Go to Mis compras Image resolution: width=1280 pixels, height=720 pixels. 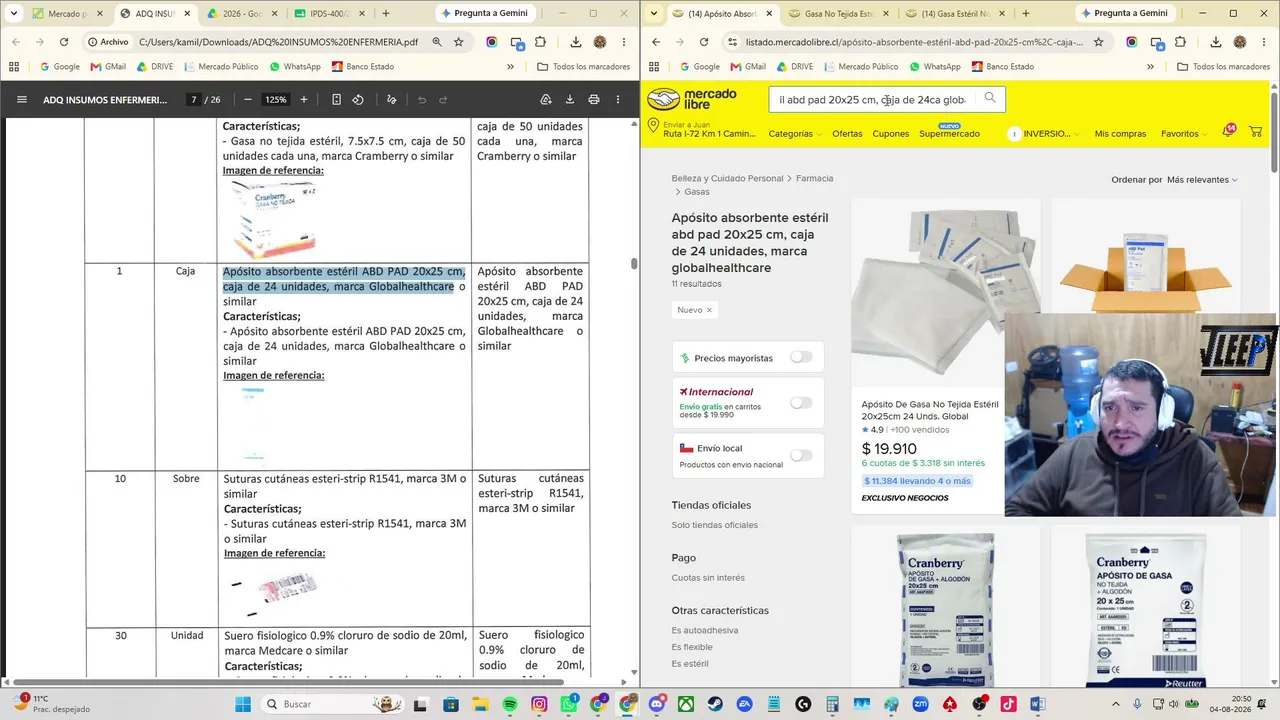point(1120,134)
